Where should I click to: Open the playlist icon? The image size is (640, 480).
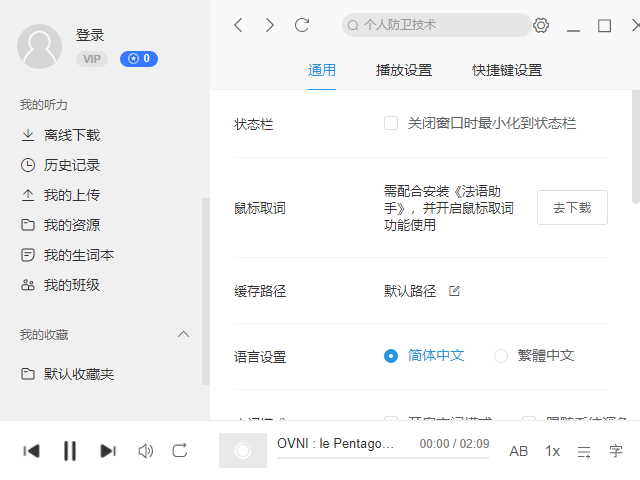[584, 452]
